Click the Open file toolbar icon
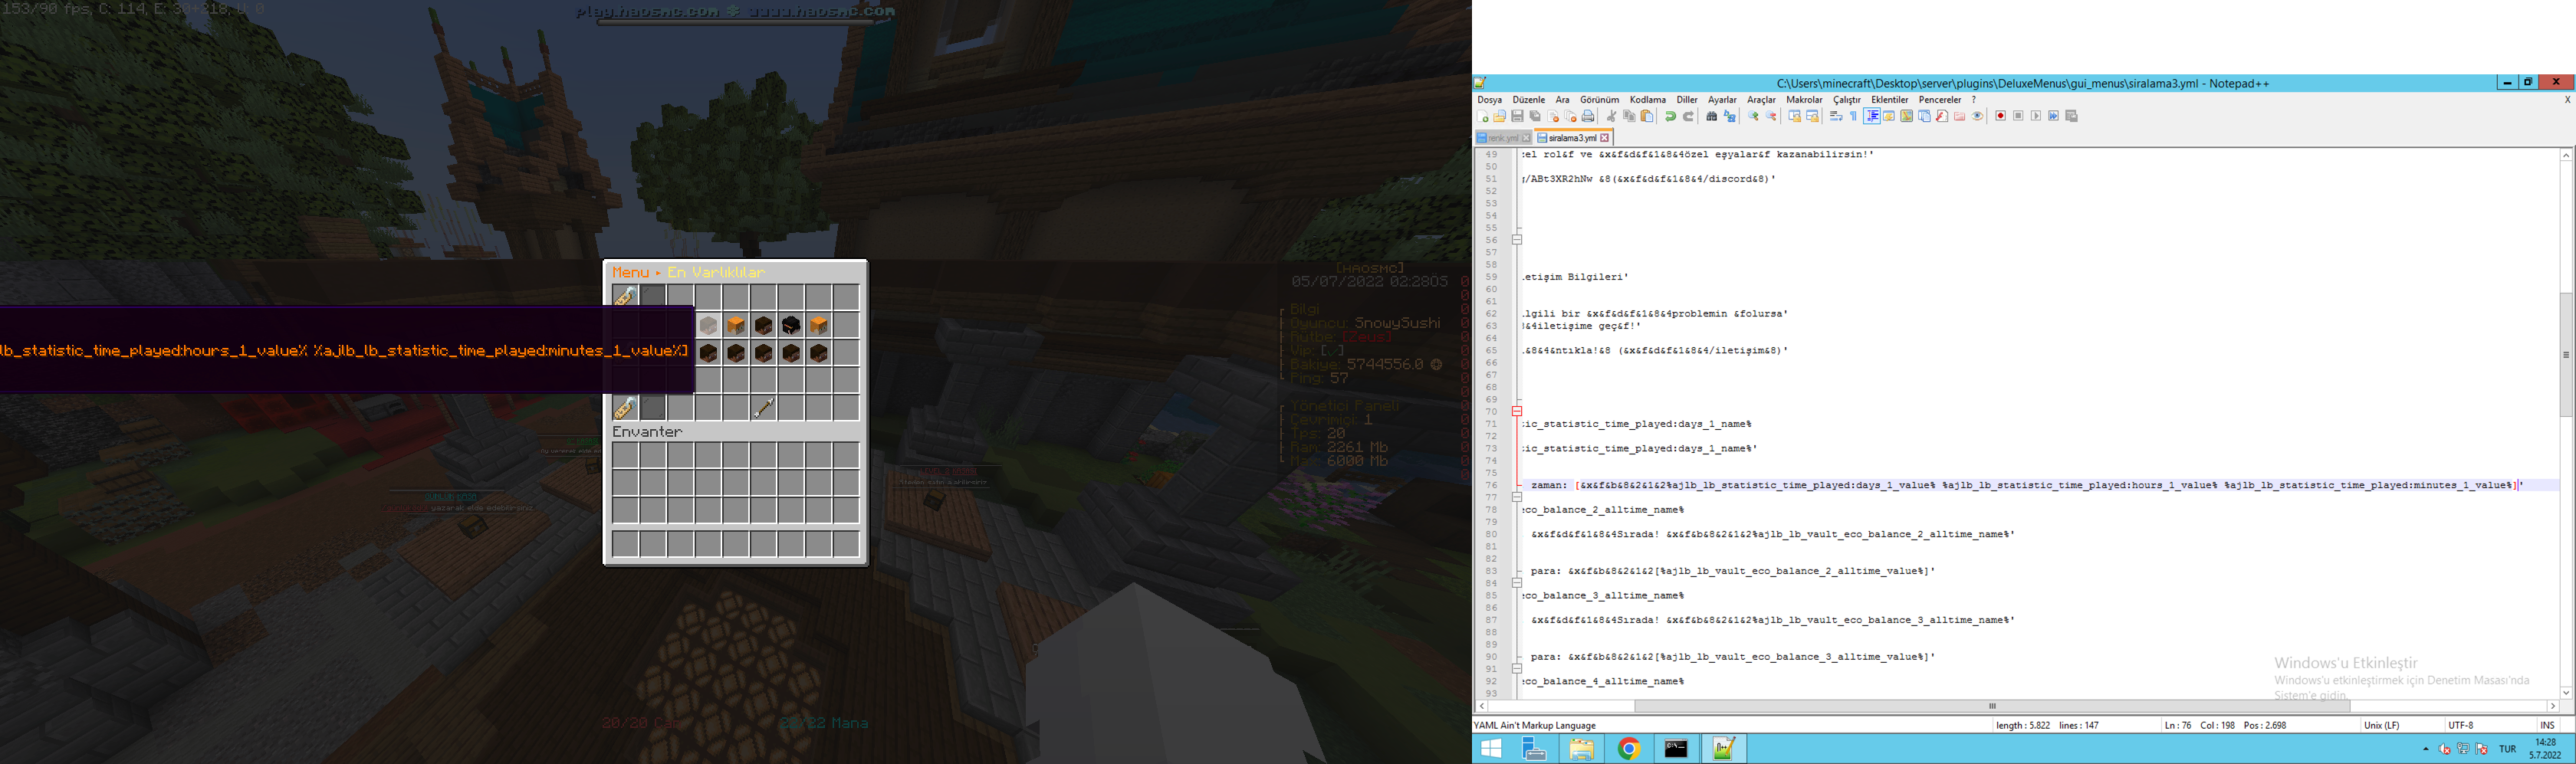This screenshot has width=2576, height=764. point(1499,116)
